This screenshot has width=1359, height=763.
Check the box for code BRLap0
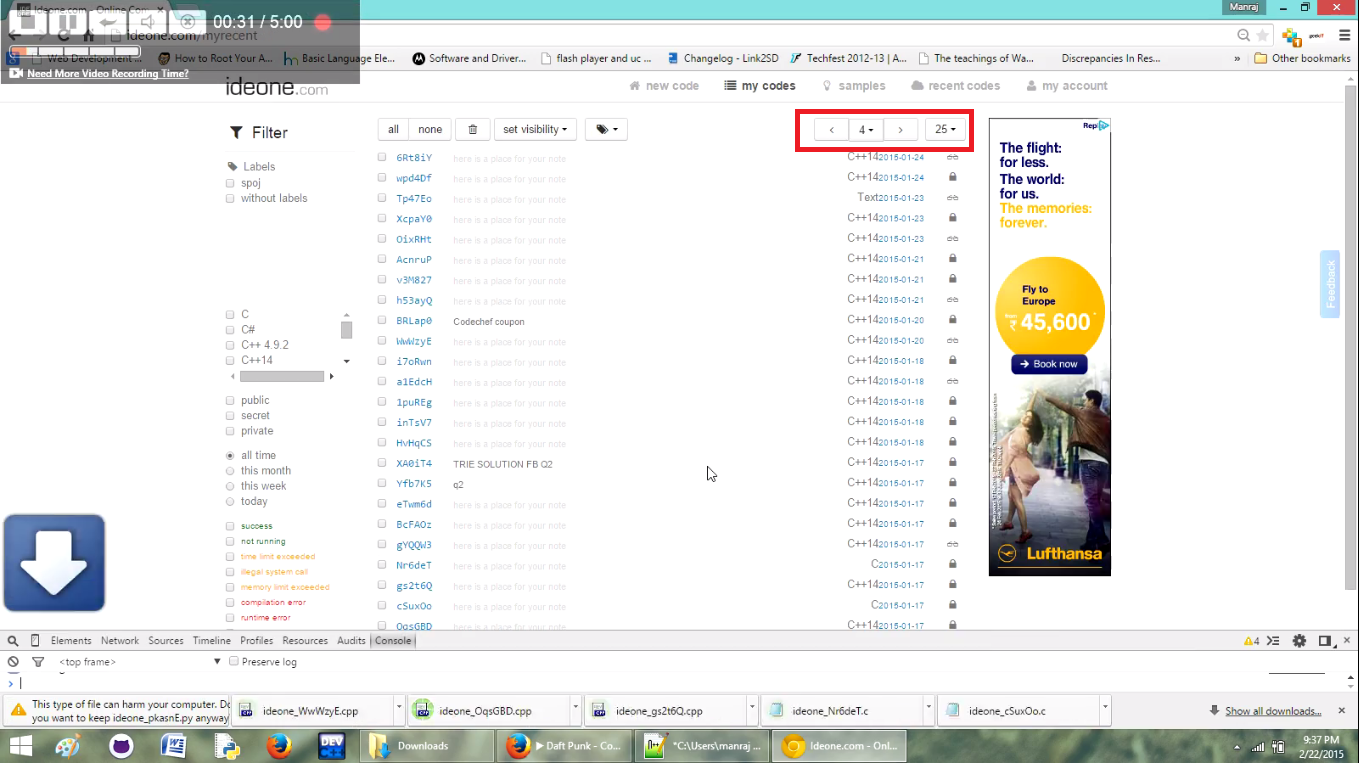pyautogui.click(x=382, y=320)
